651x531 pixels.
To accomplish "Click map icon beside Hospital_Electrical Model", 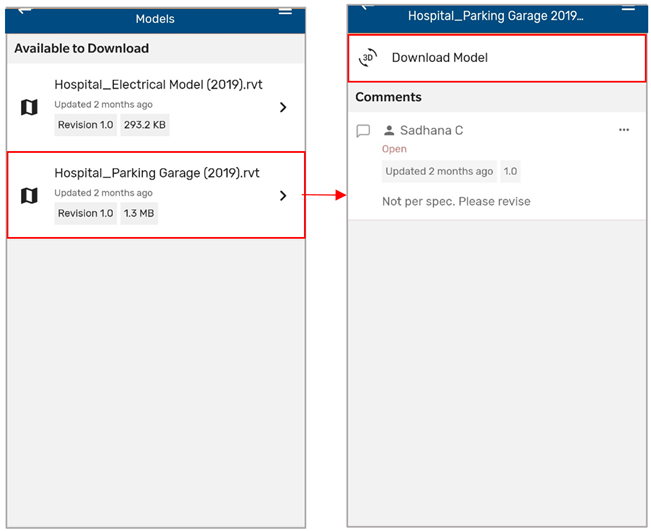I will 29,108.
